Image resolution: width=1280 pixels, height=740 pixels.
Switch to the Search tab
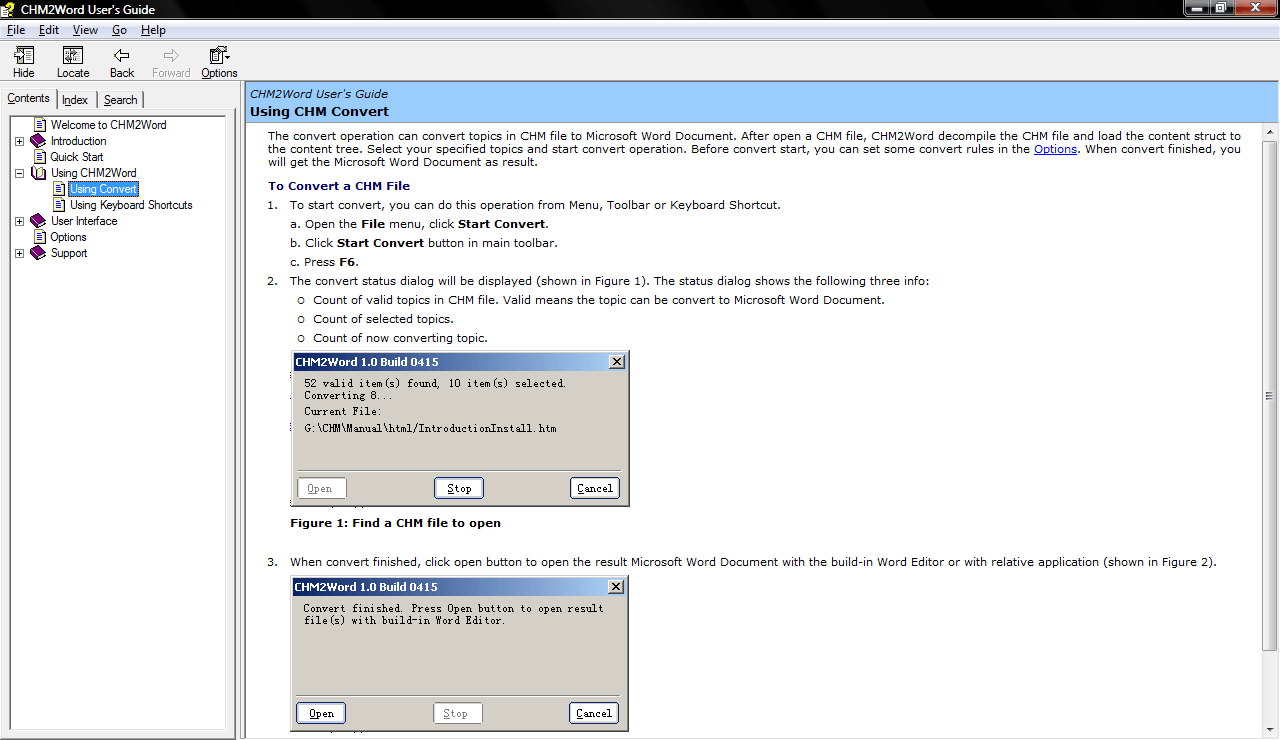121,100
